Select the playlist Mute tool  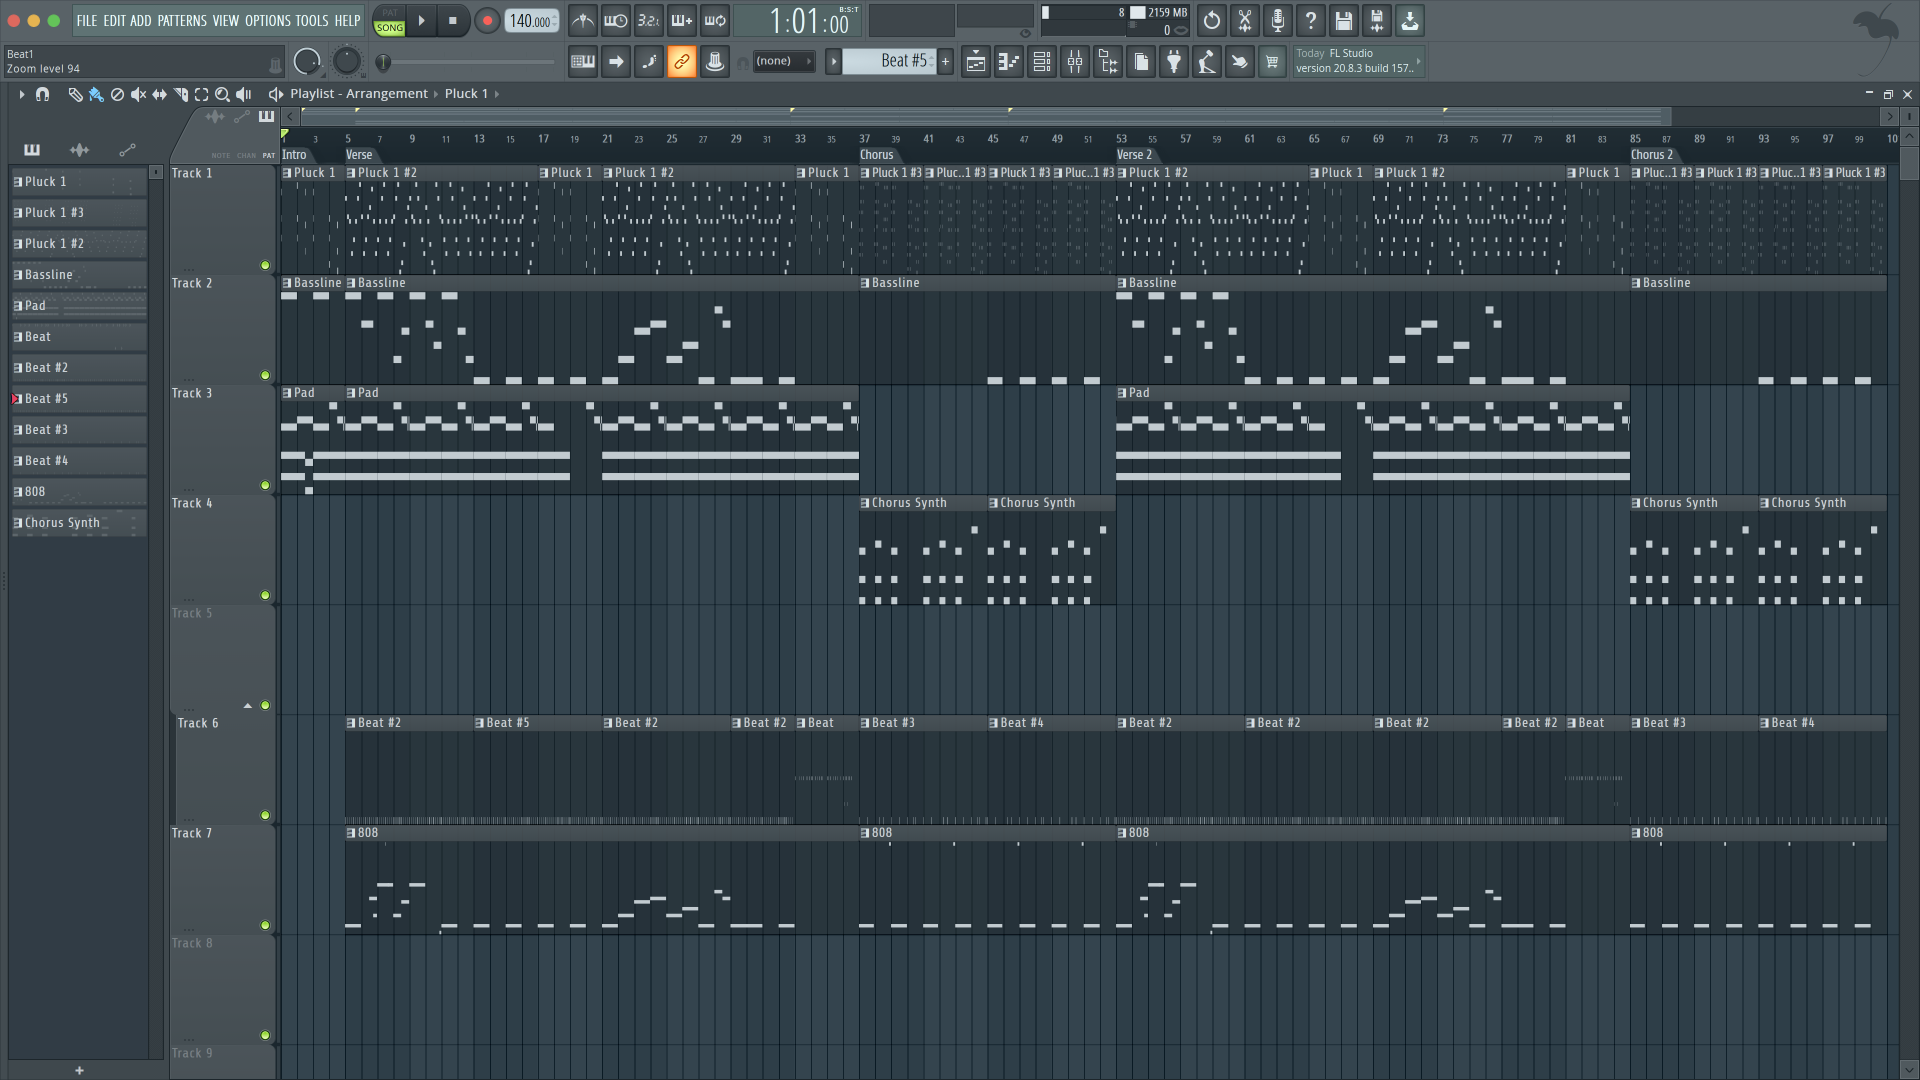point(138,94)
